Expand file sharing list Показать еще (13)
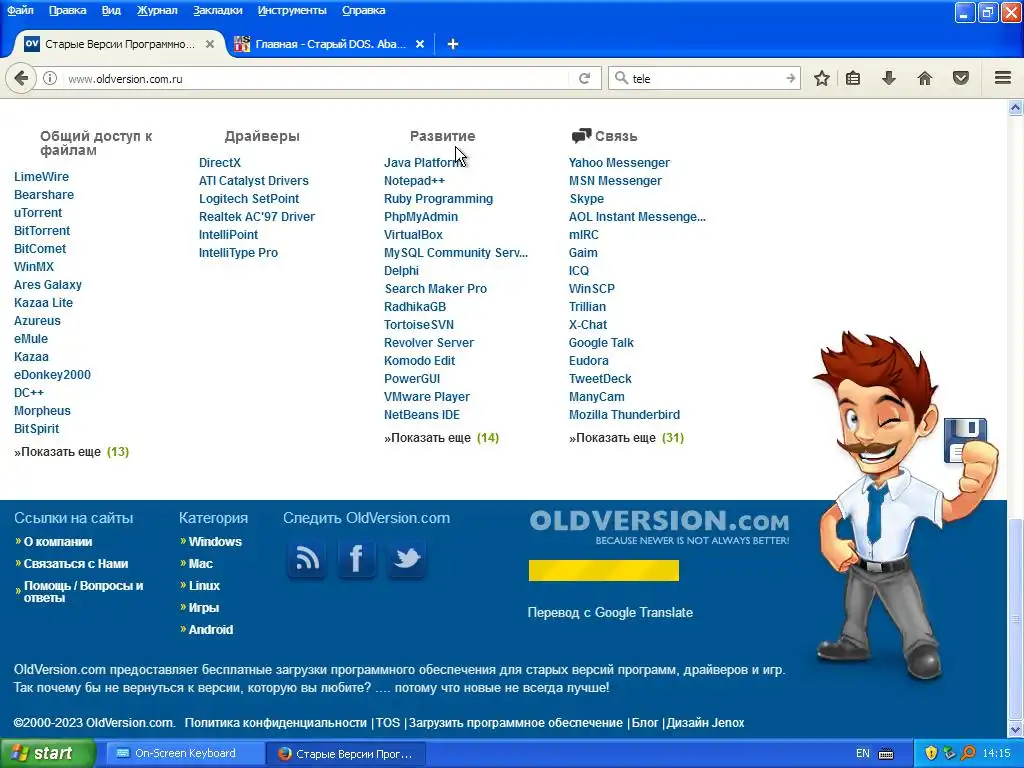 point(71,452)
